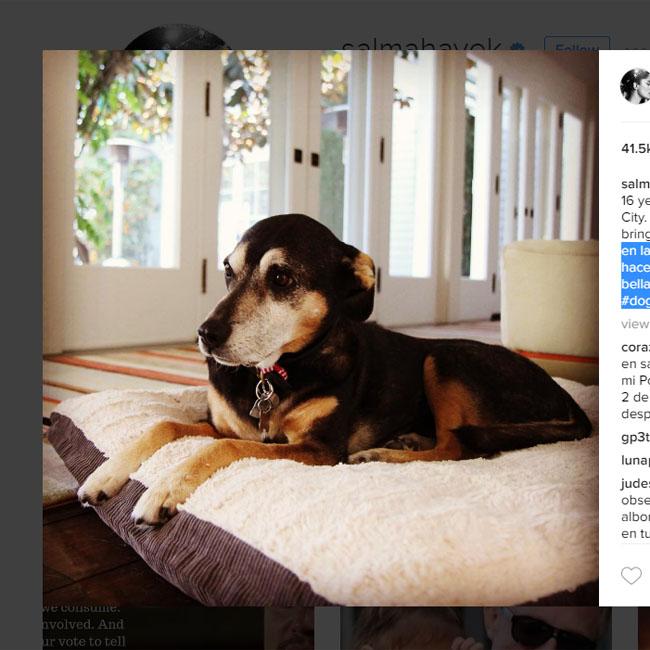Visit the judes commenter profile
Image resolution: width=650 pixels, height=650 pixels.
click(x=635, y=483)
